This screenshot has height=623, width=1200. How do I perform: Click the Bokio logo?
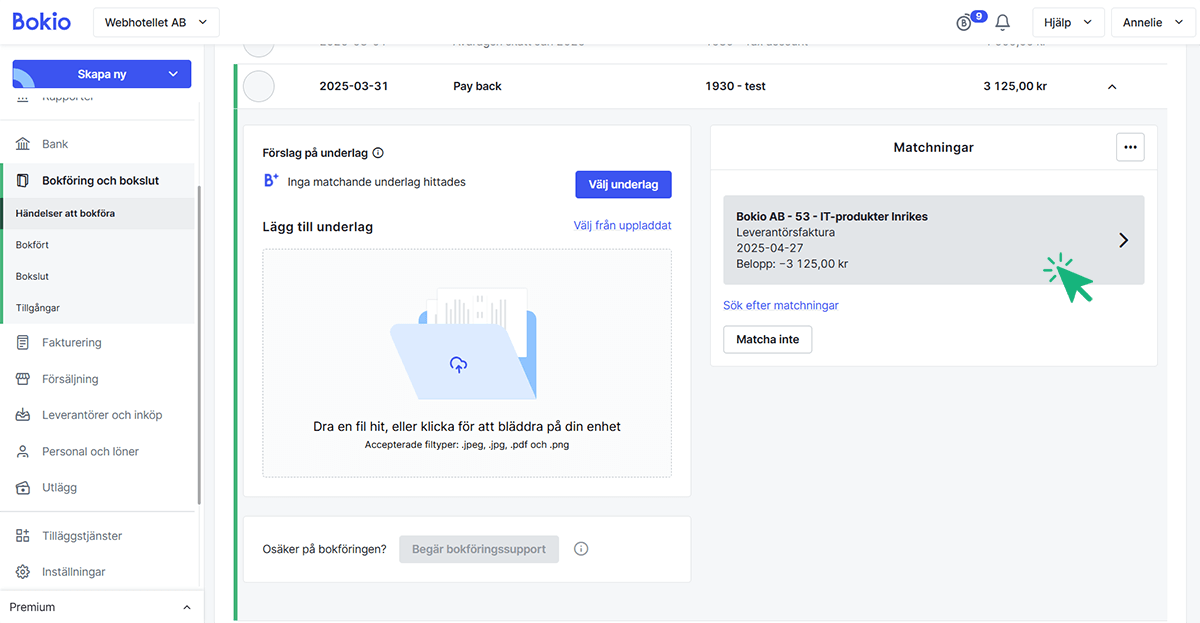[x=42, y=21]
